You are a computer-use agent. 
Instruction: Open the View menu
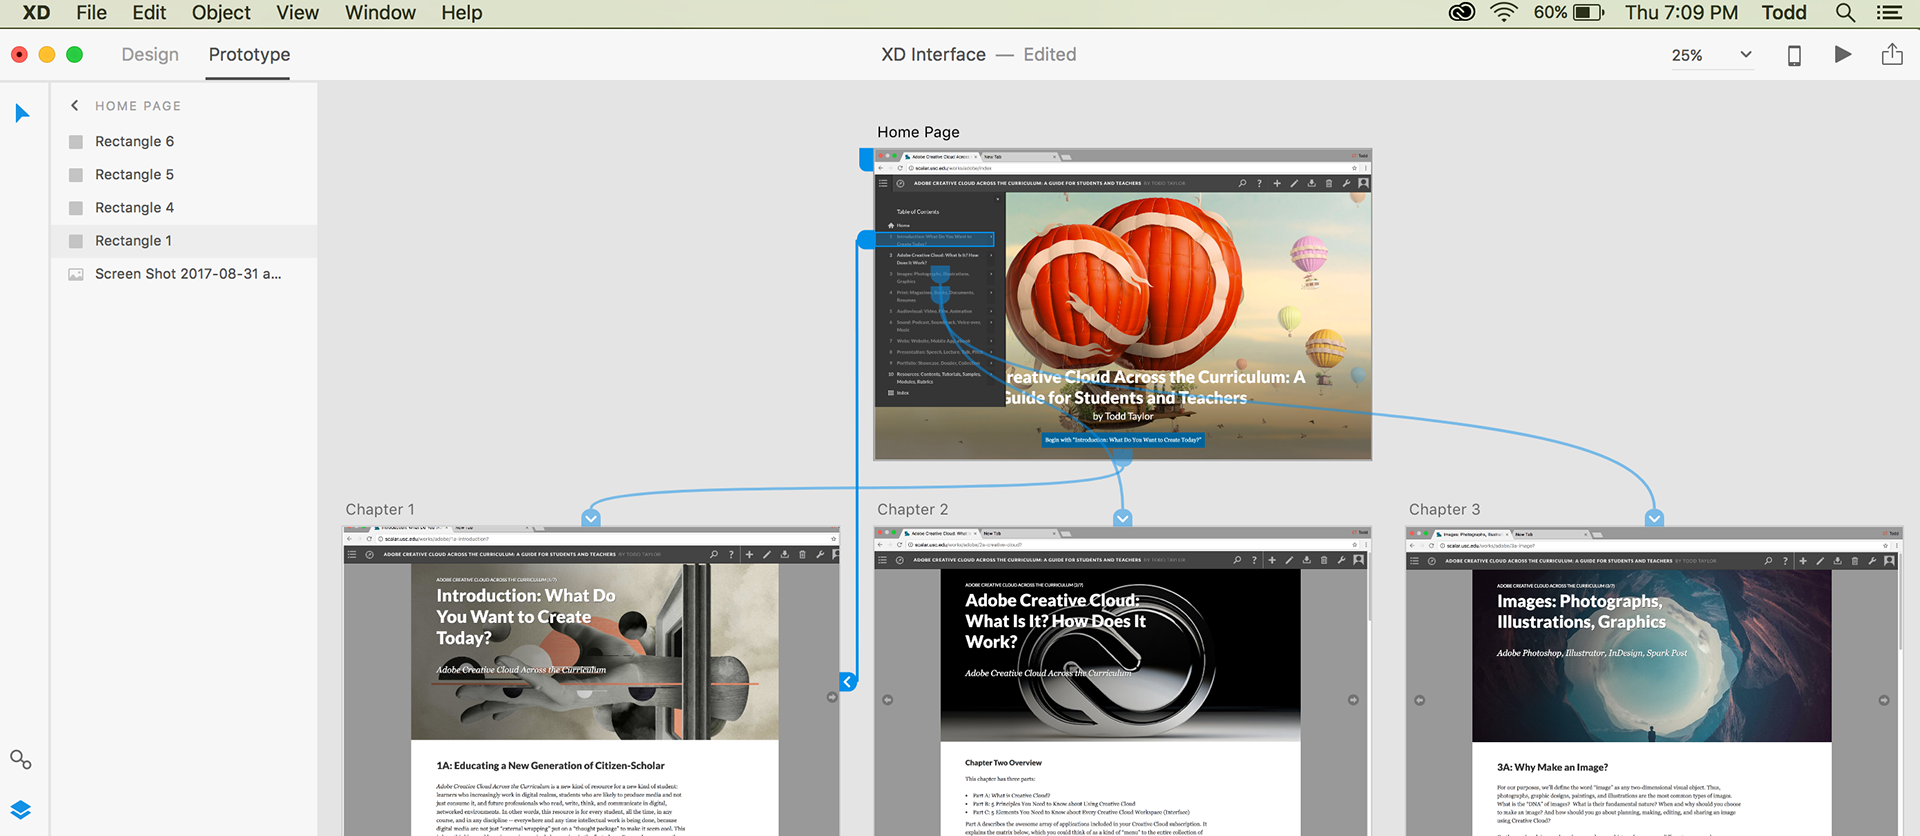pyautogui.click(x=297, y=13)
